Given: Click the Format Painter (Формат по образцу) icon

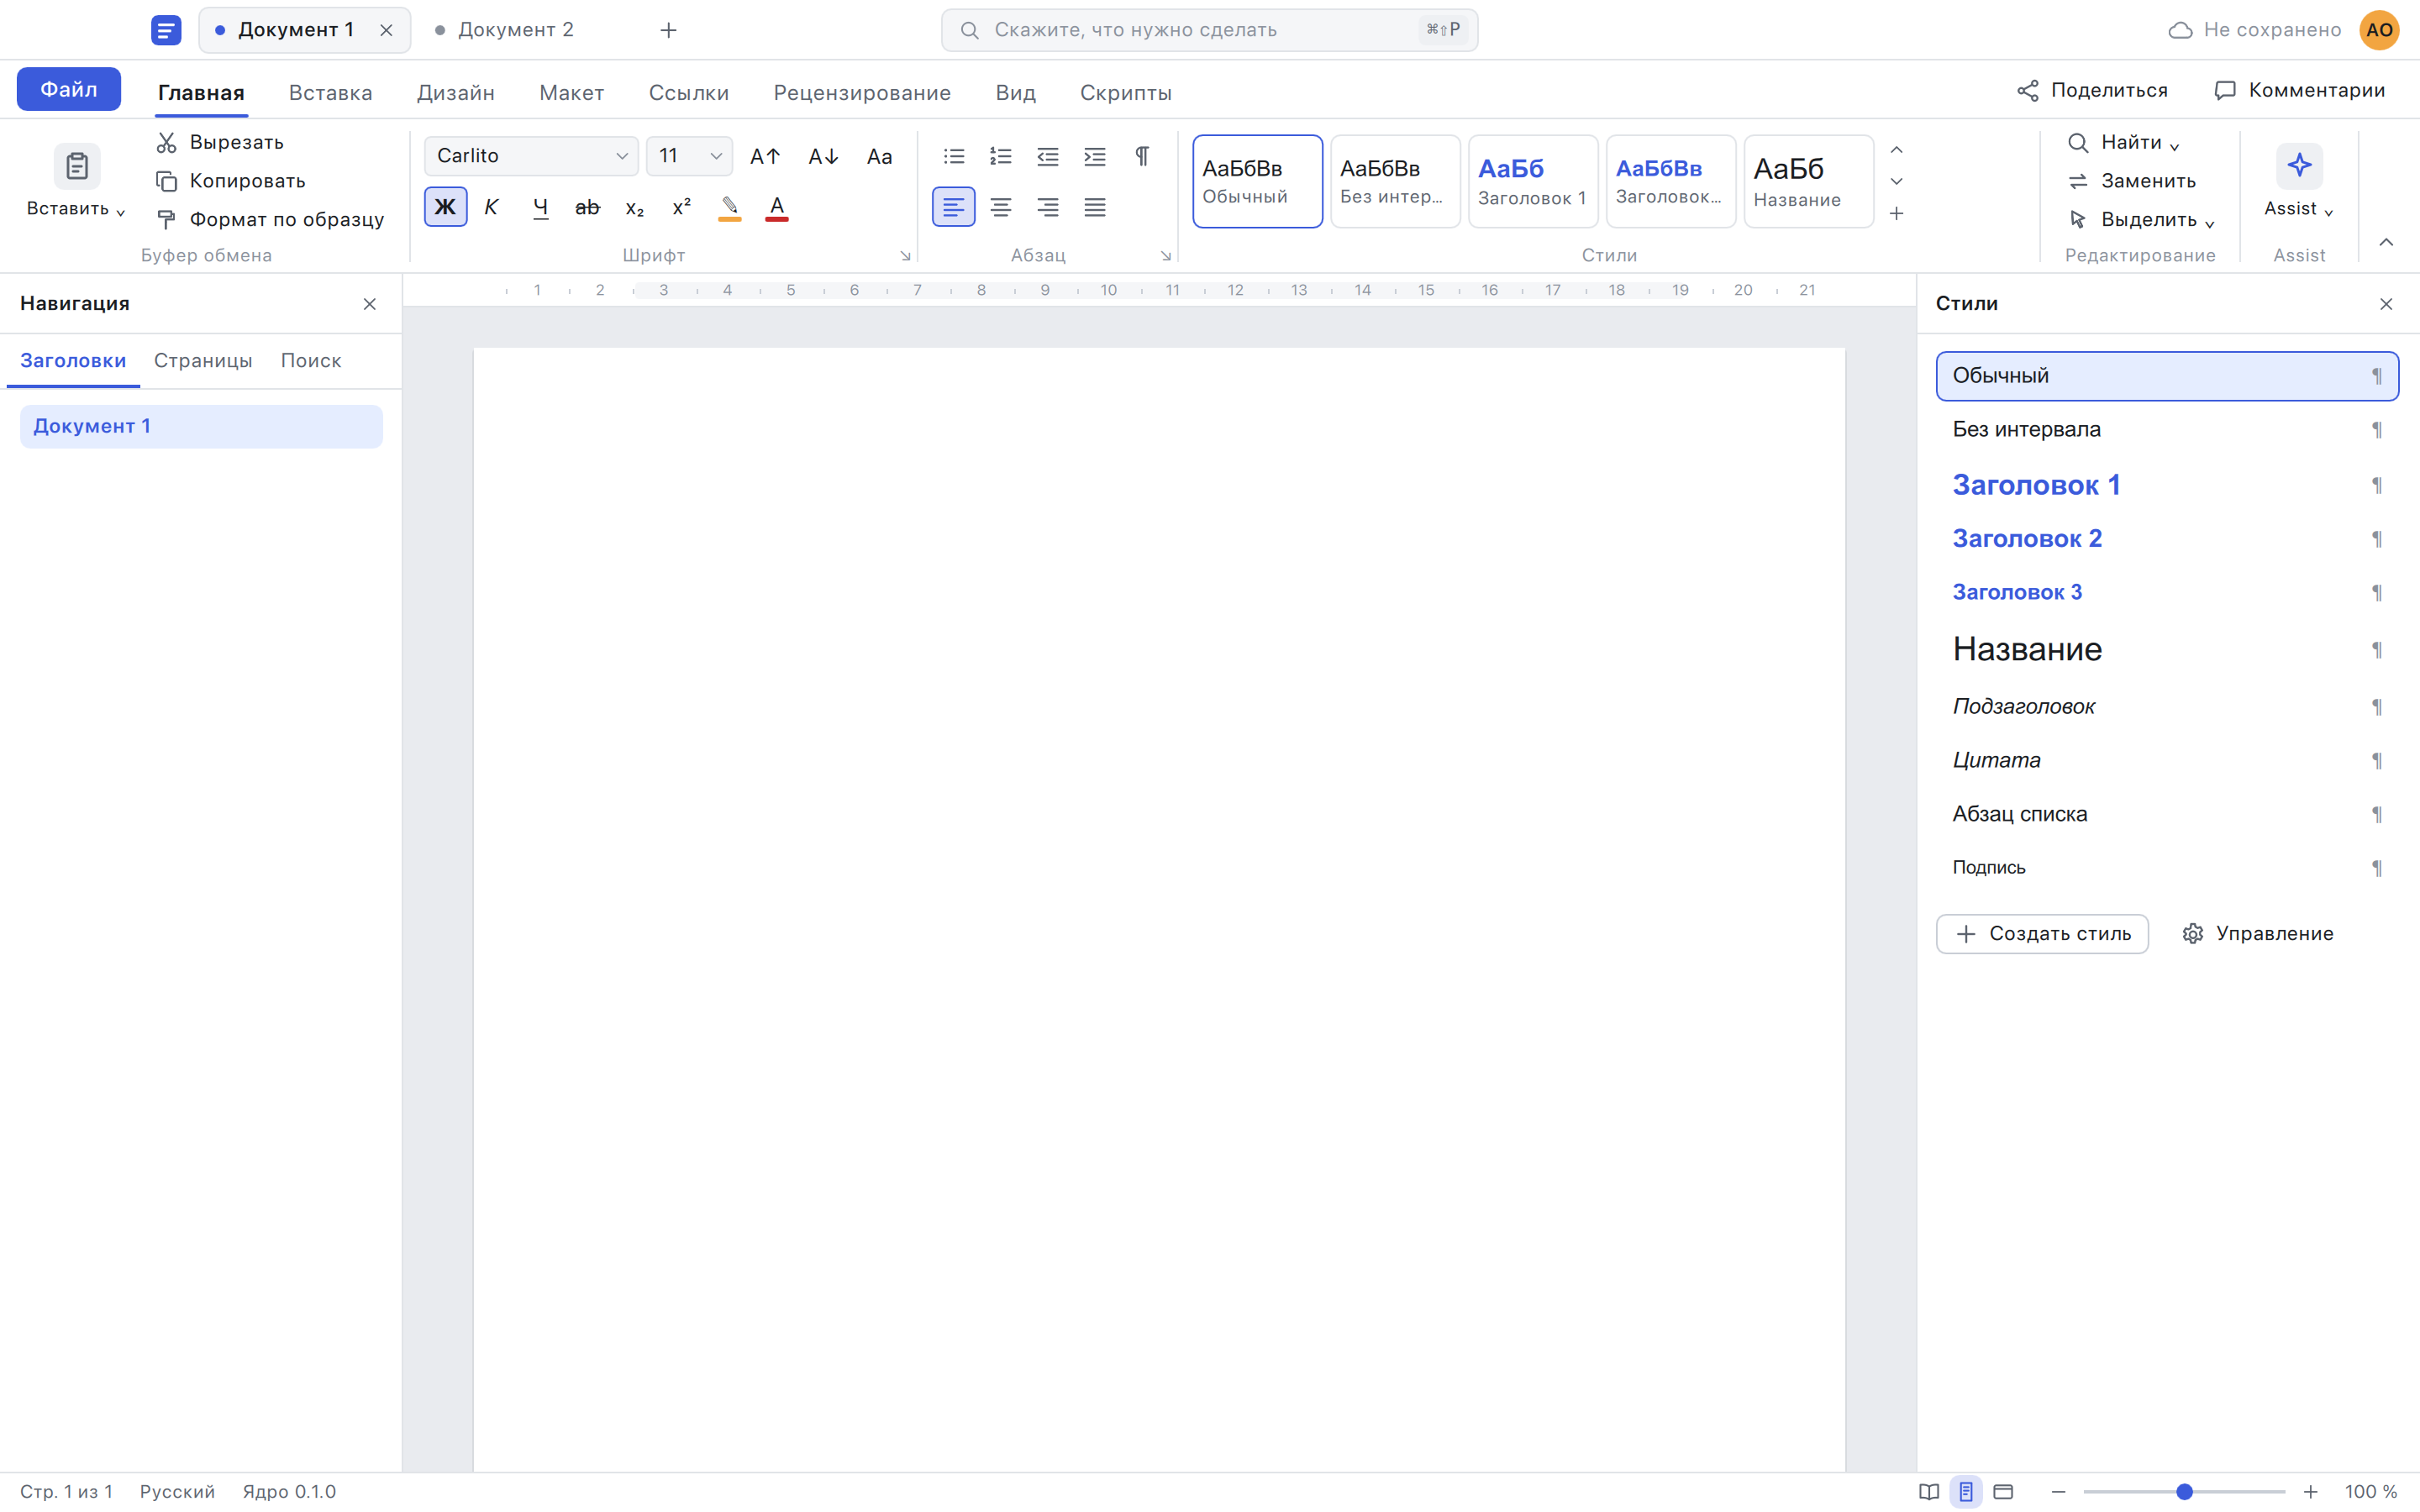Looking at the screenshot, I should click(x=167, y=219).
